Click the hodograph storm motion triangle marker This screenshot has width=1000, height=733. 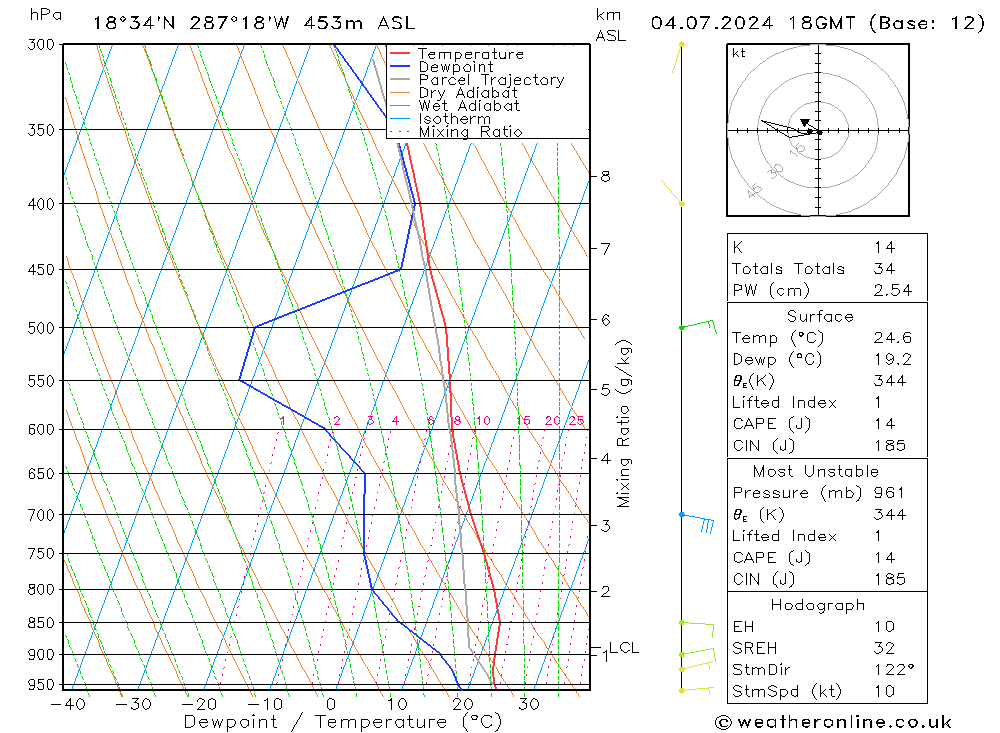click(x=805, y=122)
